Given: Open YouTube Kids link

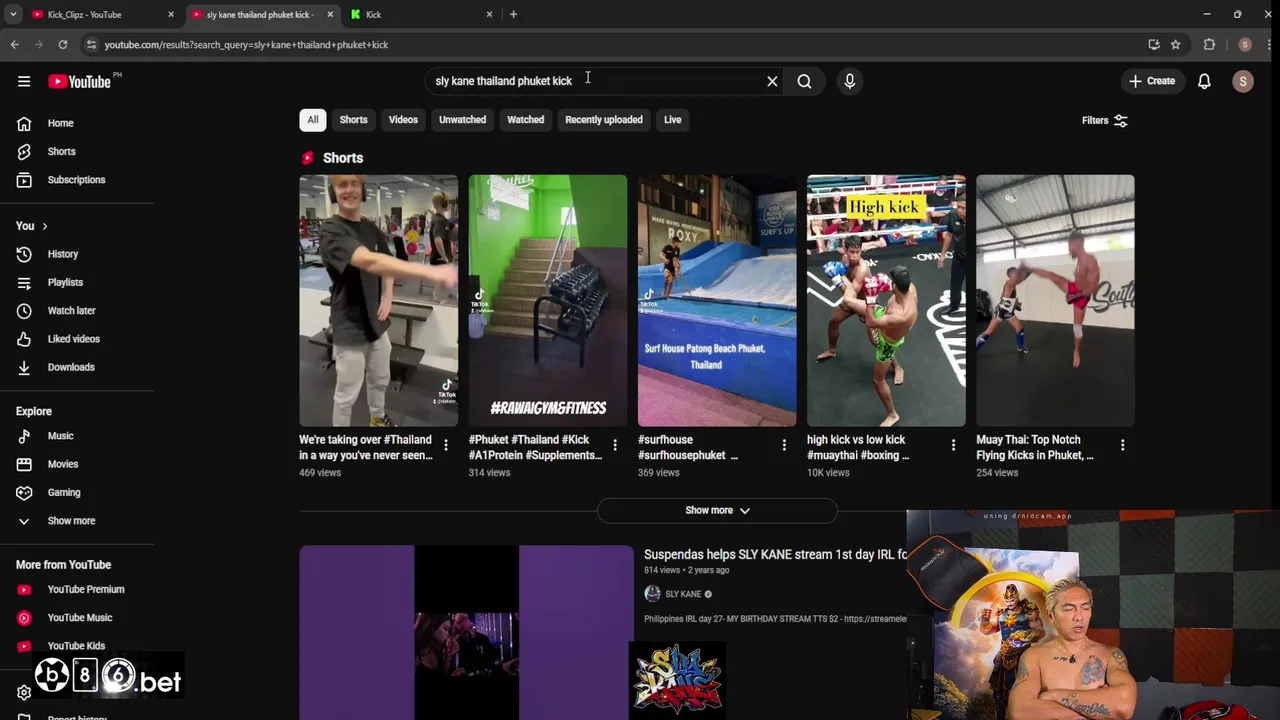Looking at the screenshot, I should click(77, 646).
